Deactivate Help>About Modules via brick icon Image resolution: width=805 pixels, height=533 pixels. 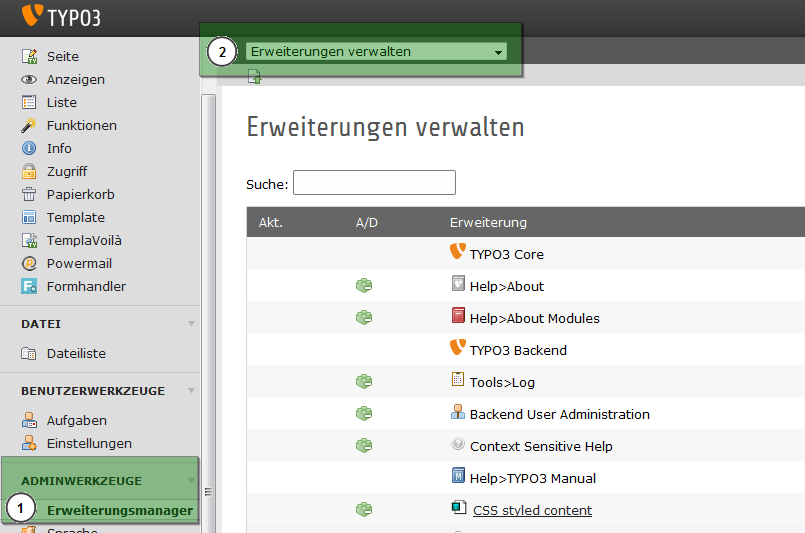tap(364, 317)
